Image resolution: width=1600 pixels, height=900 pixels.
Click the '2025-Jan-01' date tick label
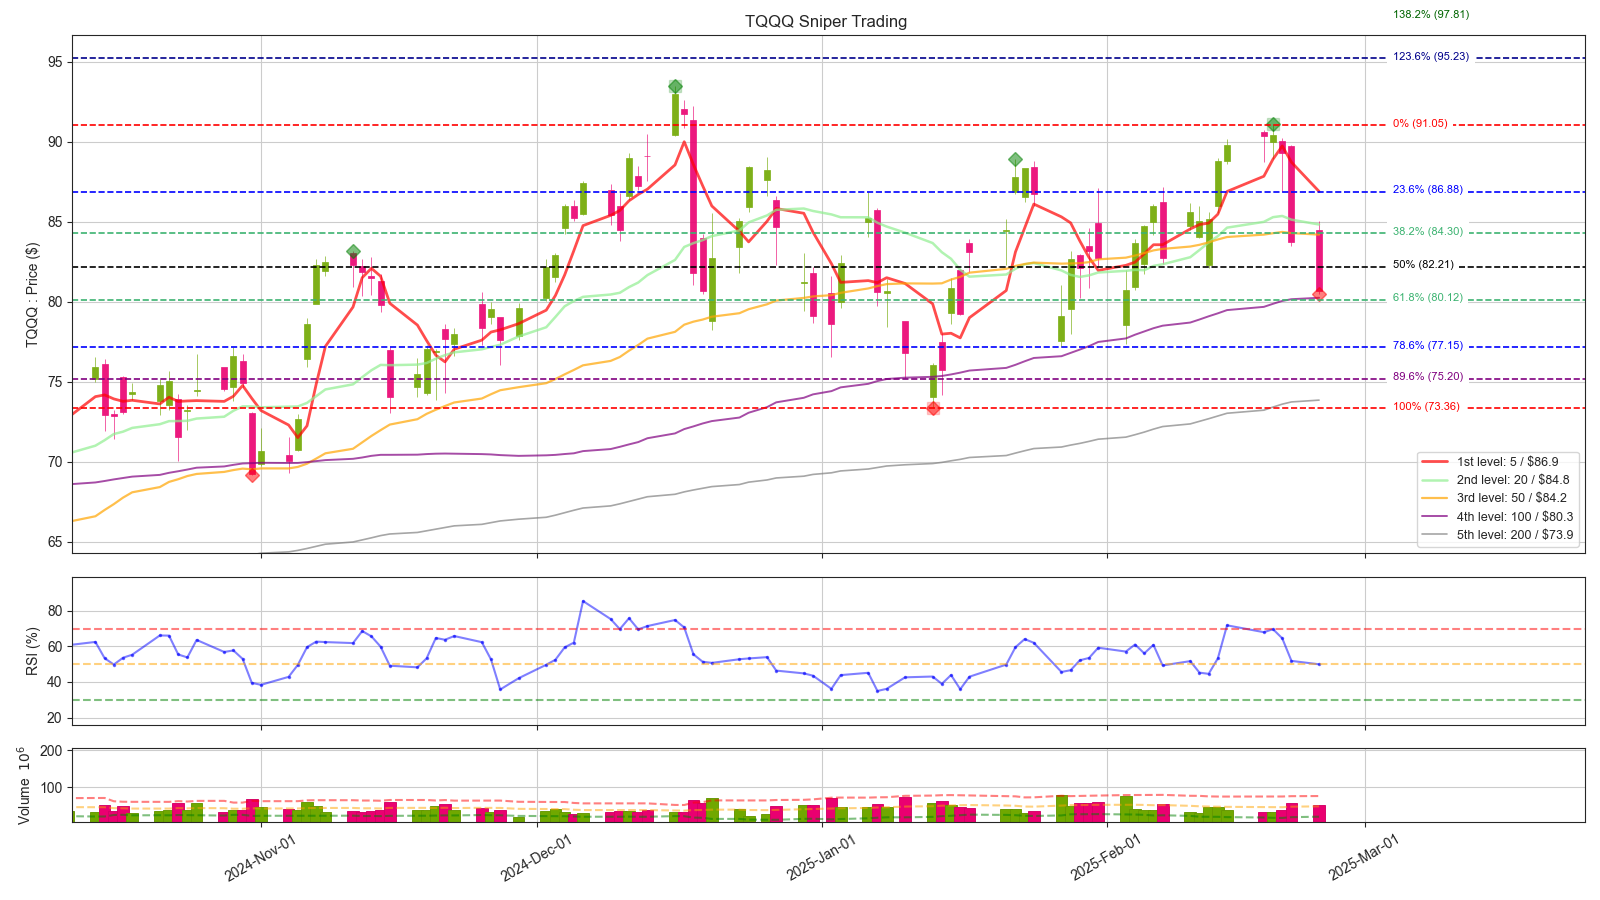(821, 858)
